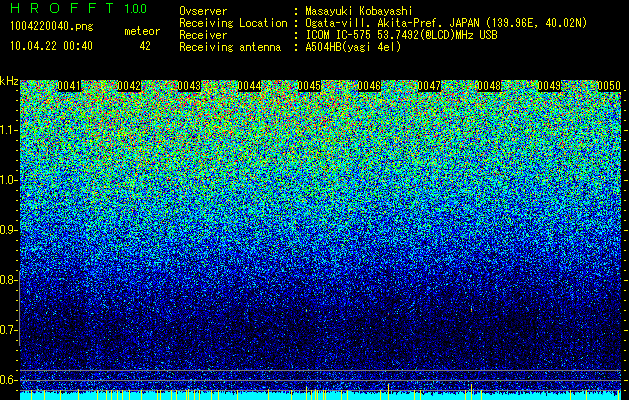Click the 0043 time marker
The image size is (629, 400).
(x=189, y=86)
